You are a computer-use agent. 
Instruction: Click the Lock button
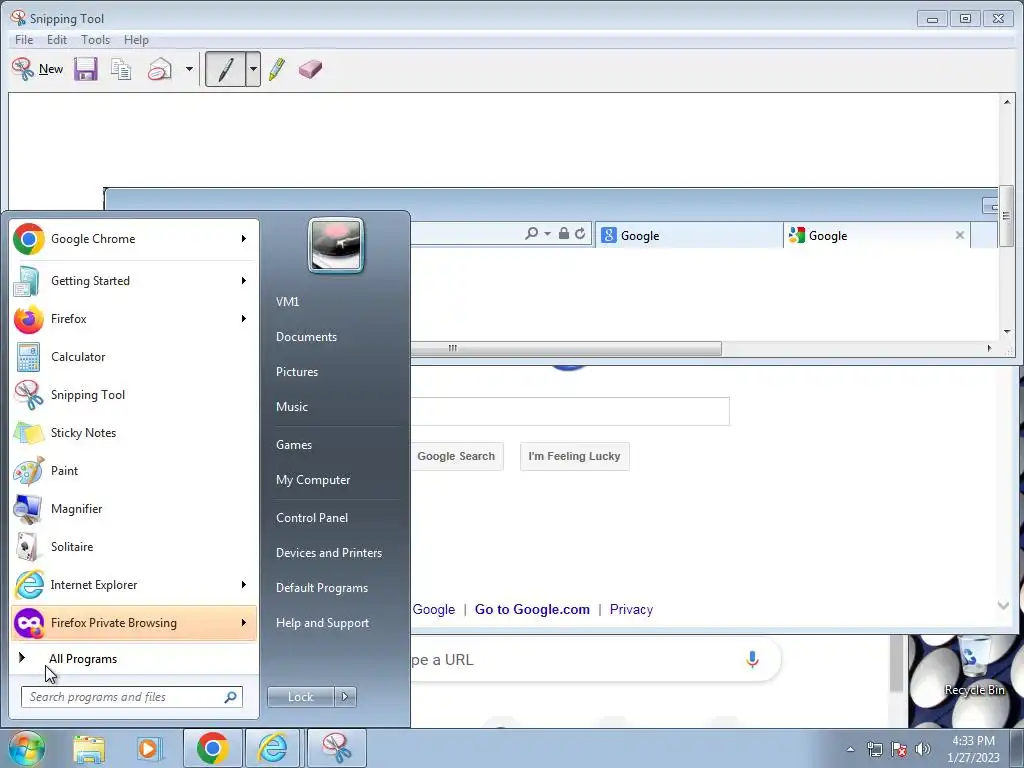pos(300,697)
